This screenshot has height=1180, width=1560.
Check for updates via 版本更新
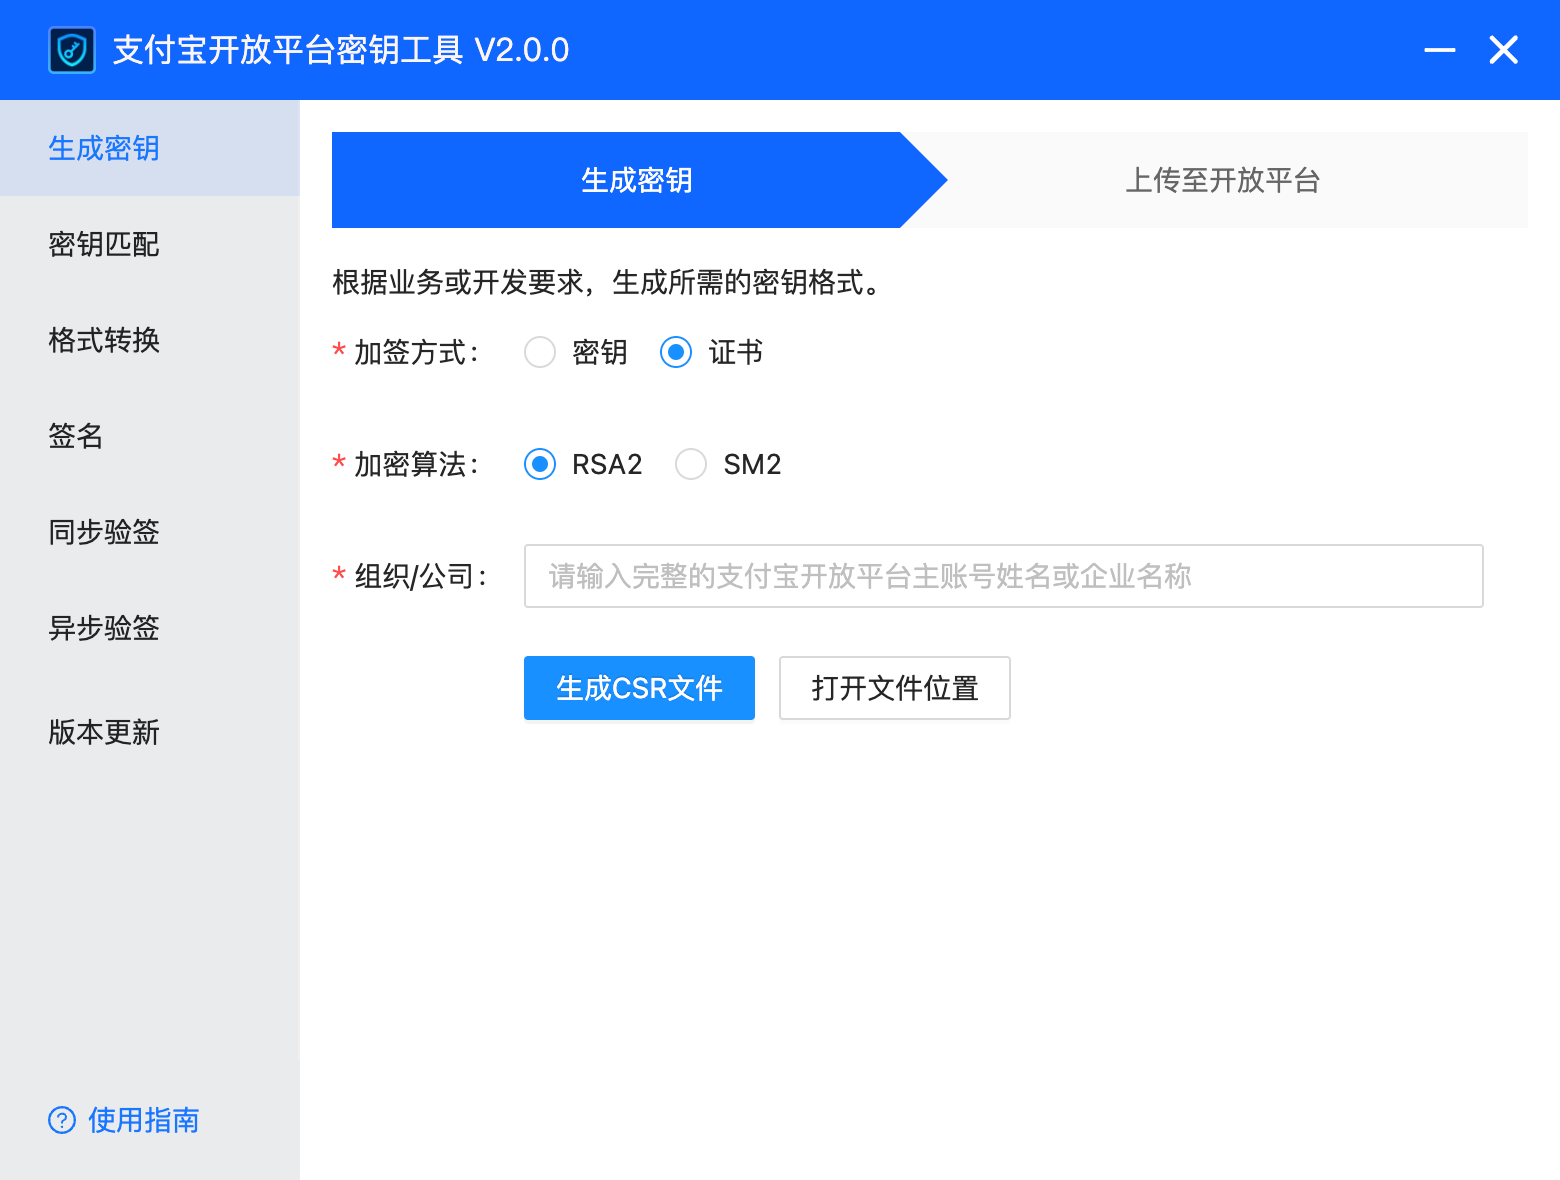(x=104, y=732)
